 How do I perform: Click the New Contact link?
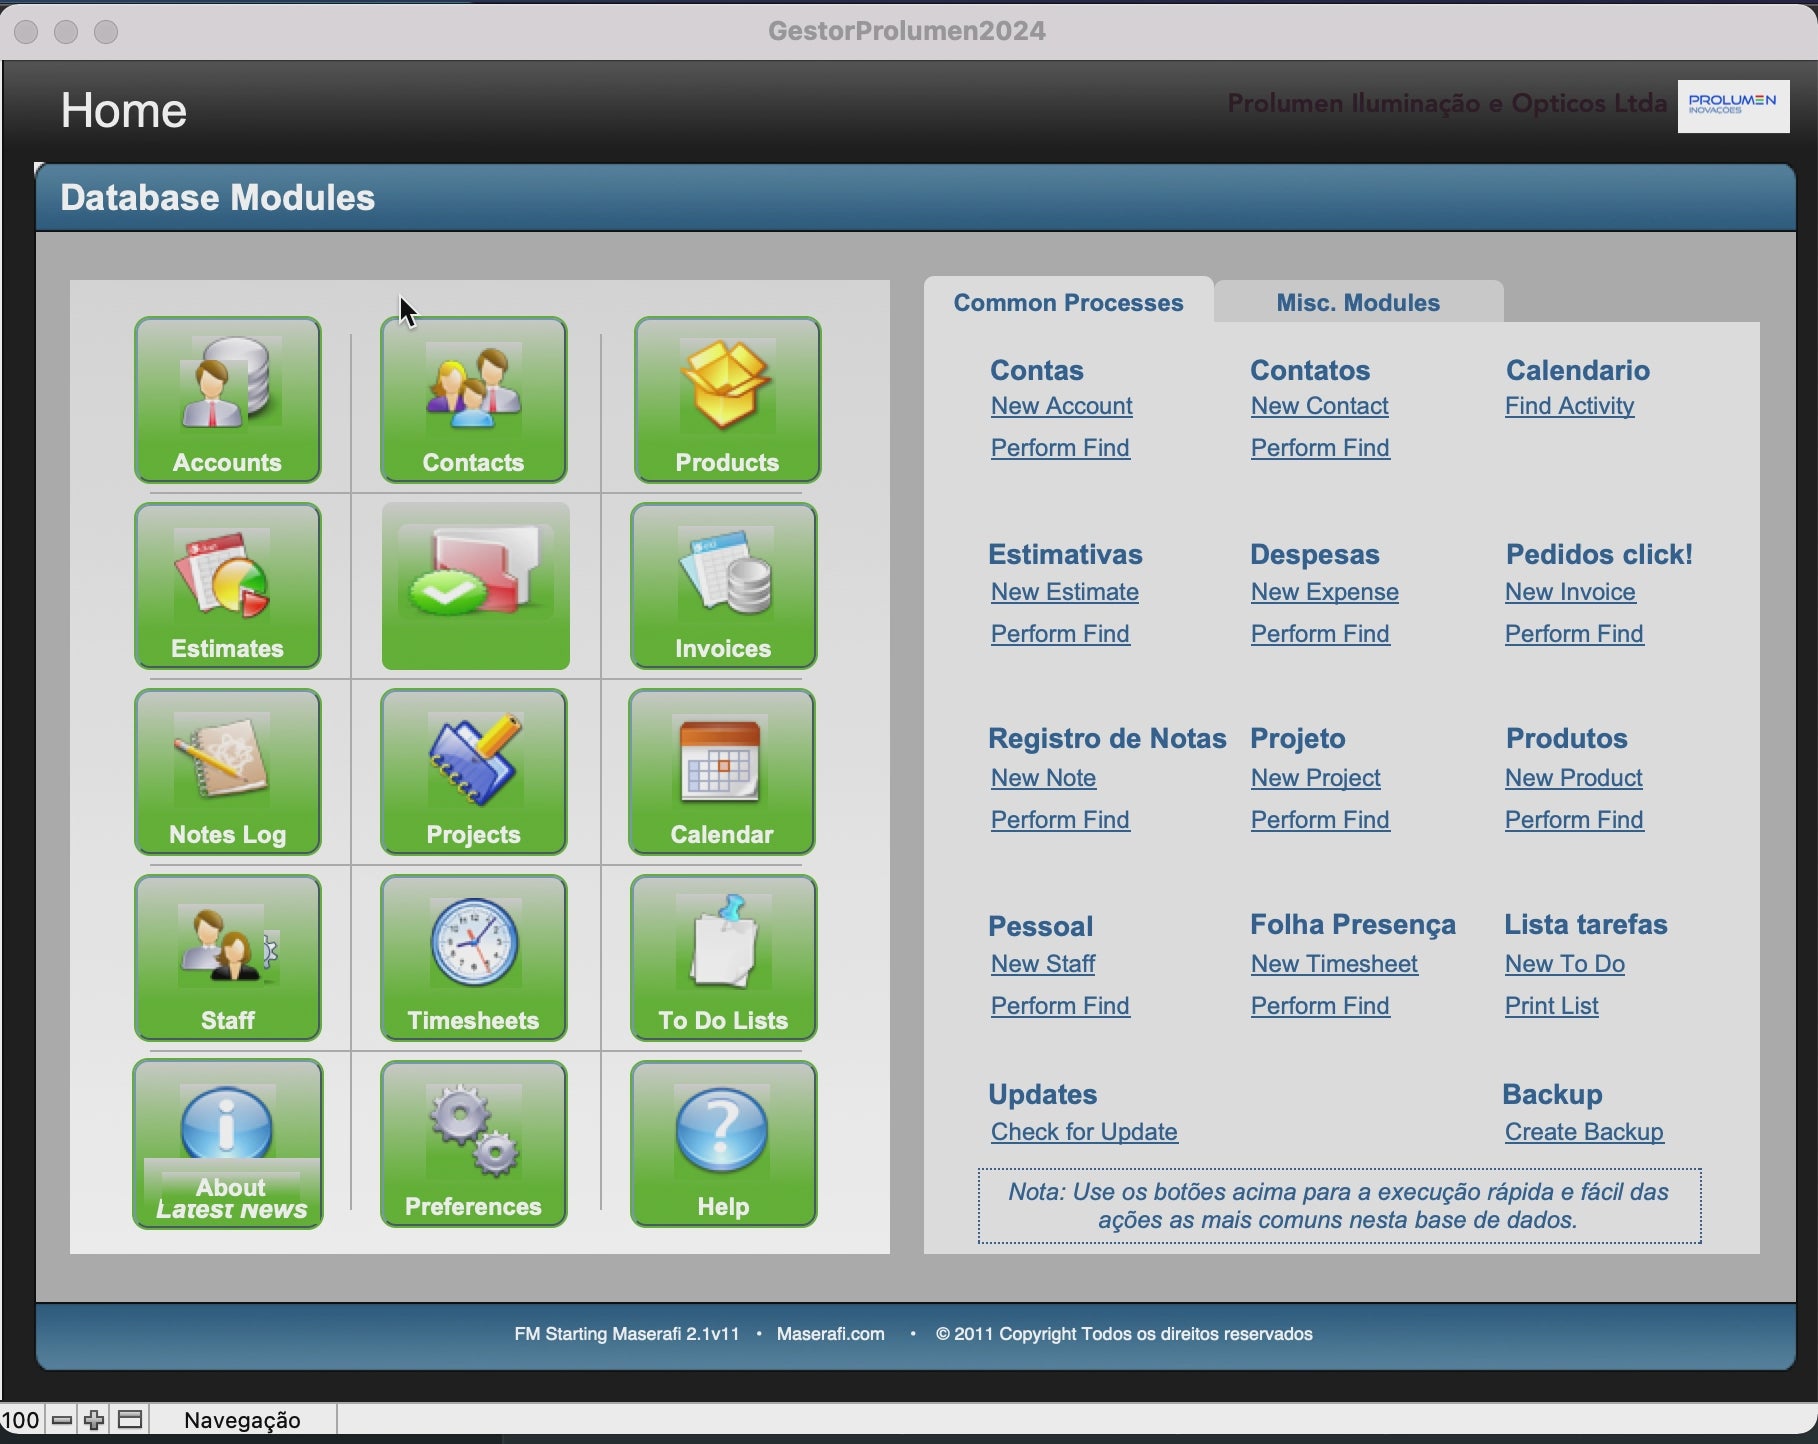(x=1320, y=406)
